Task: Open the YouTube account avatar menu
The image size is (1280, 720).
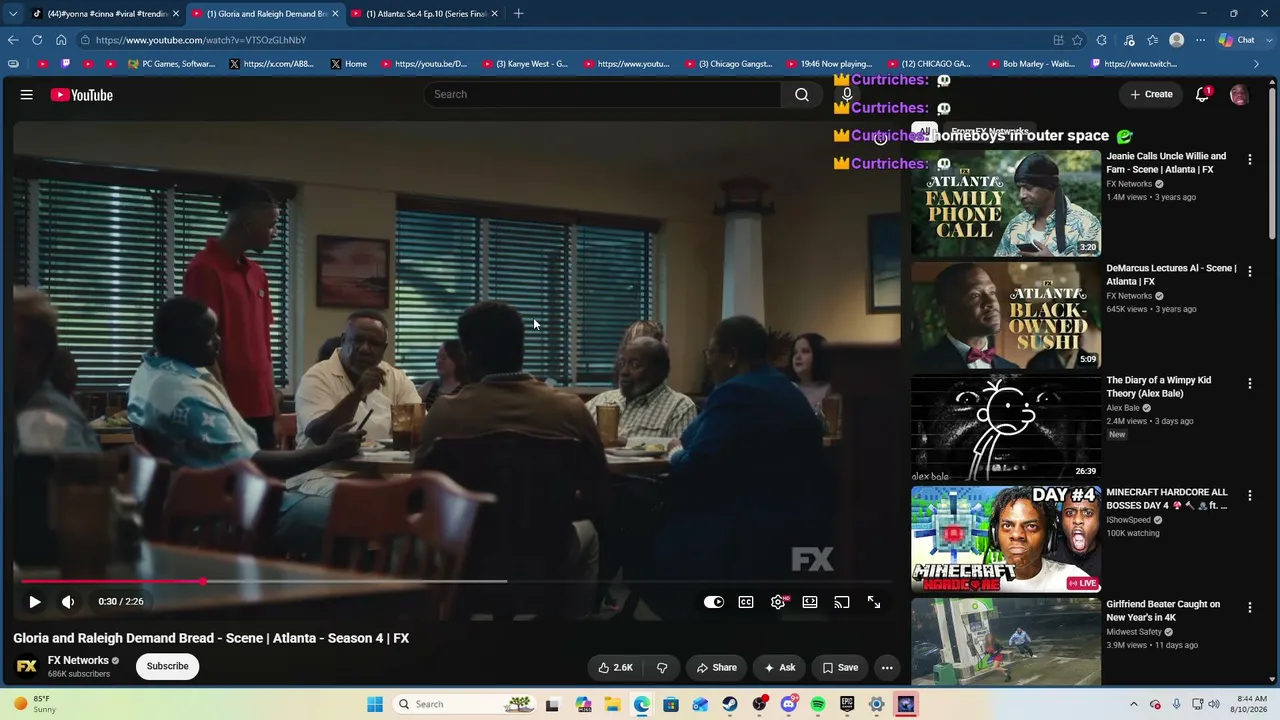Action: (1239, 95)
